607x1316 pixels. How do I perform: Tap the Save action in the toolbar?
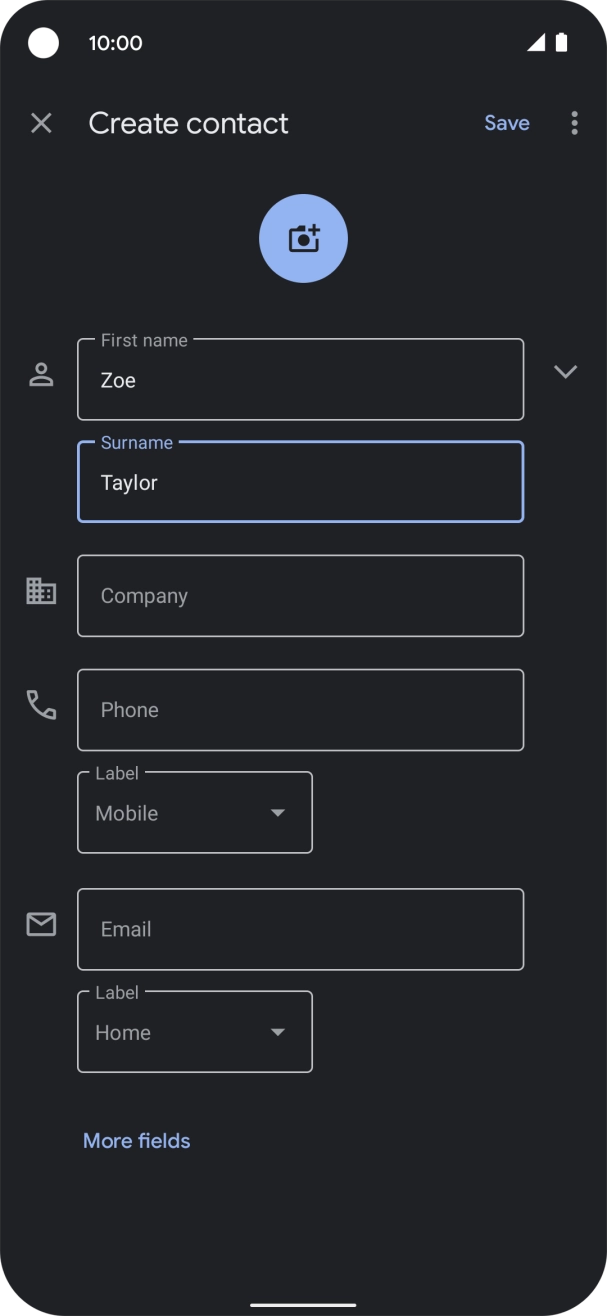(506, 122)
